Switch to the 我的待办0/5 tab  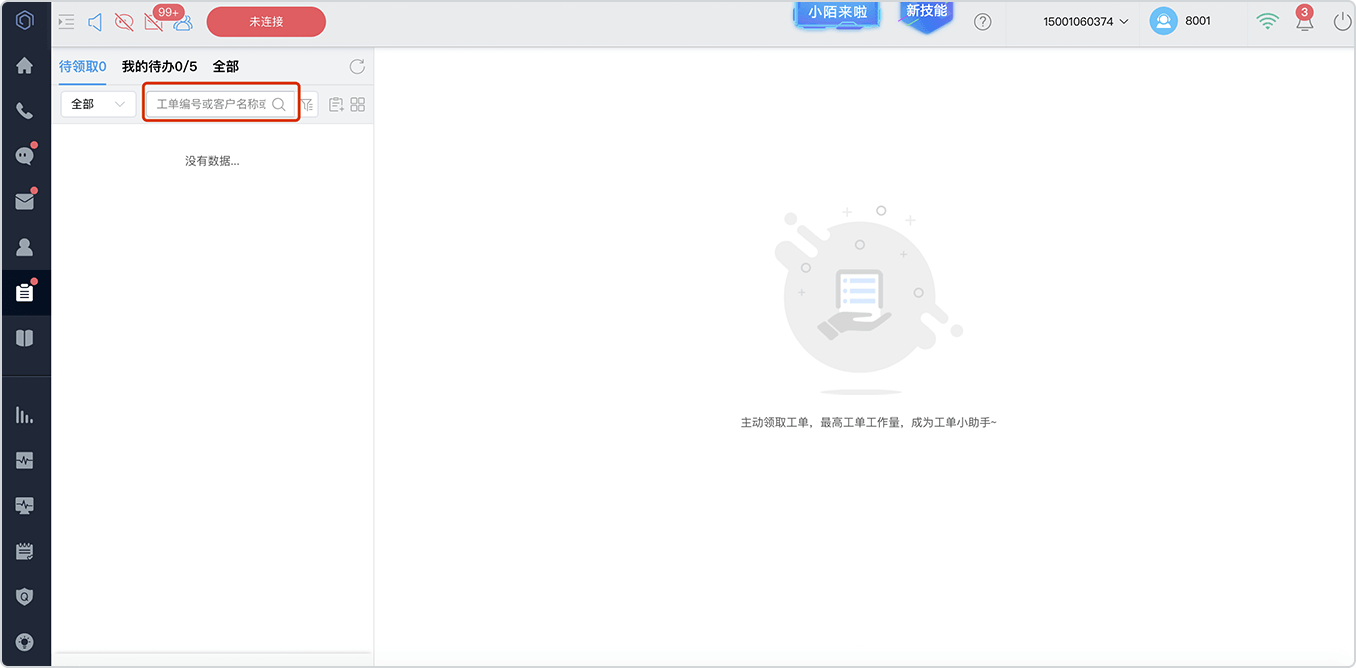(x=159, y=67)
